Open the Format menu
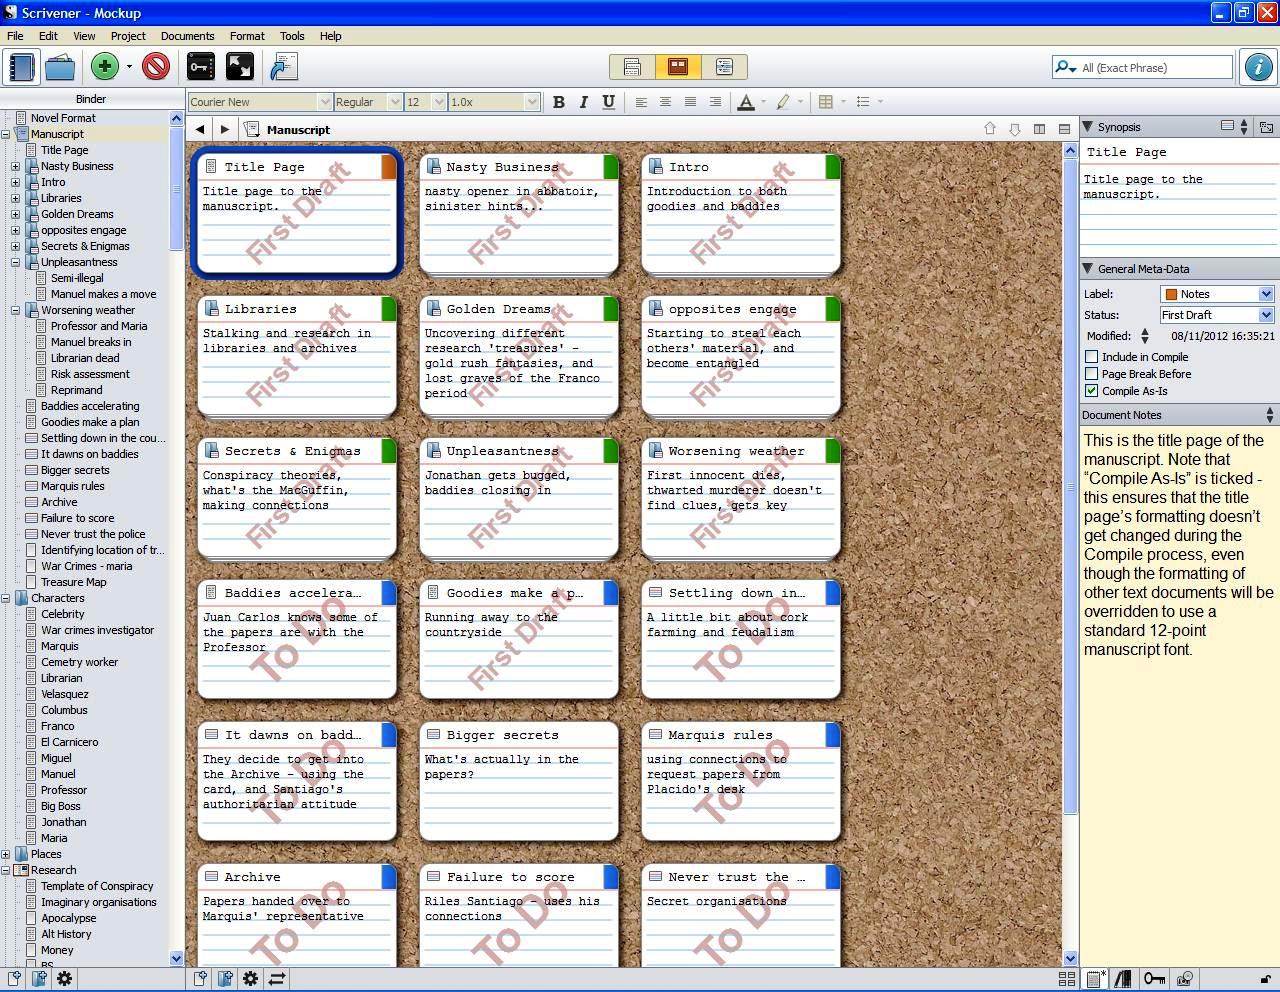1280x992 pixels. [247, 36]
